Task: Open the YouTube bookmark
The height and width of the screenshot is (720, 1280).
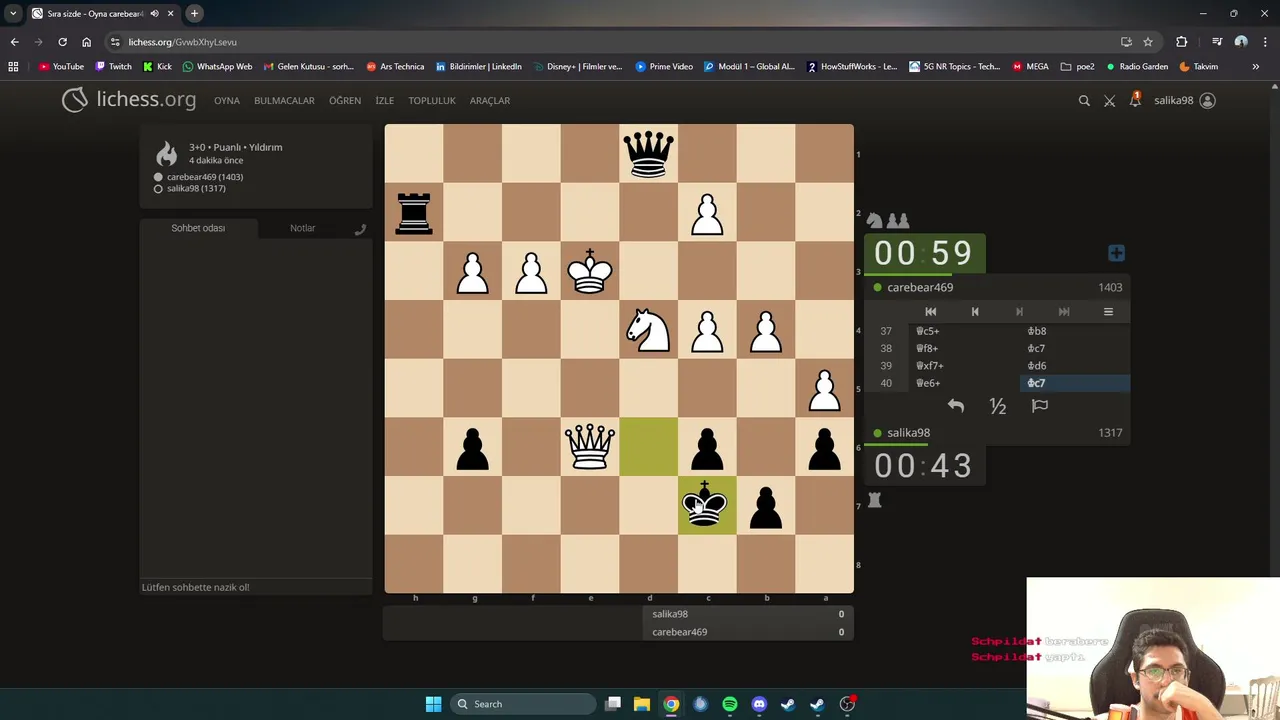Action: point(61,67)
